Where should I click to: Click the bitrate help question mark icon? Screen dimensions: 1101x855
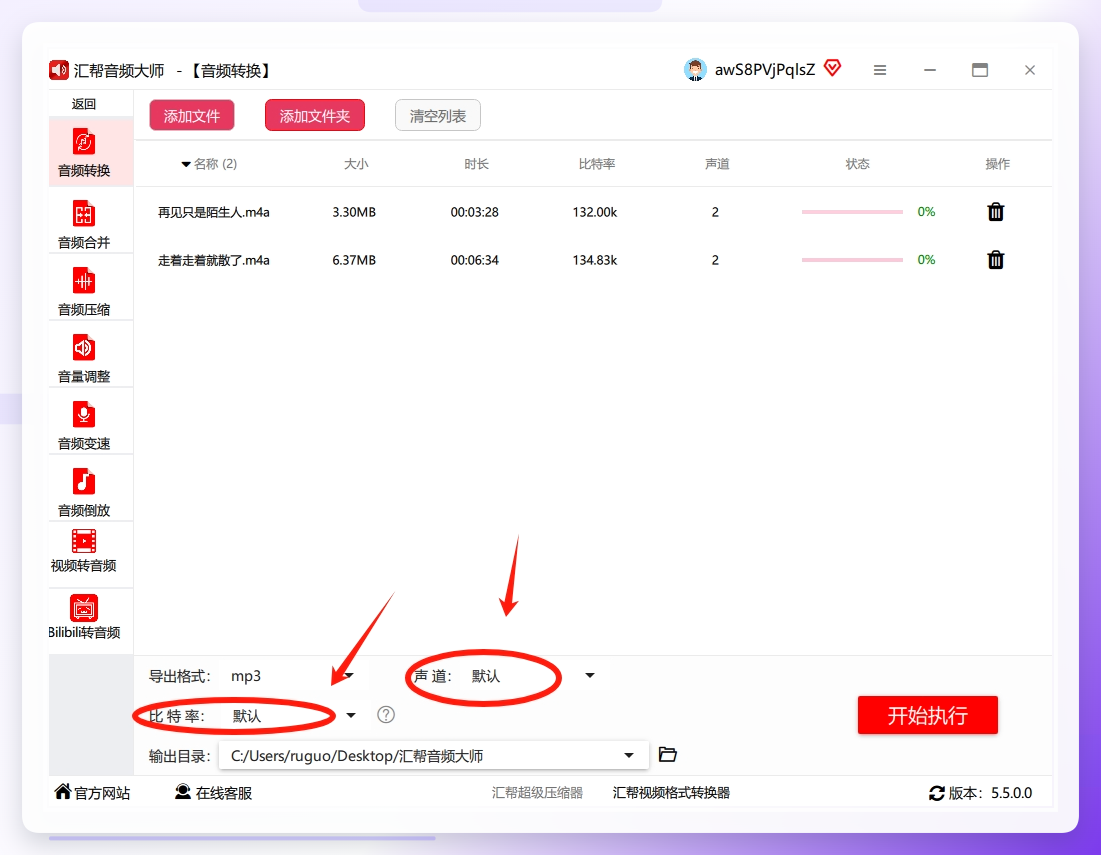385,715
